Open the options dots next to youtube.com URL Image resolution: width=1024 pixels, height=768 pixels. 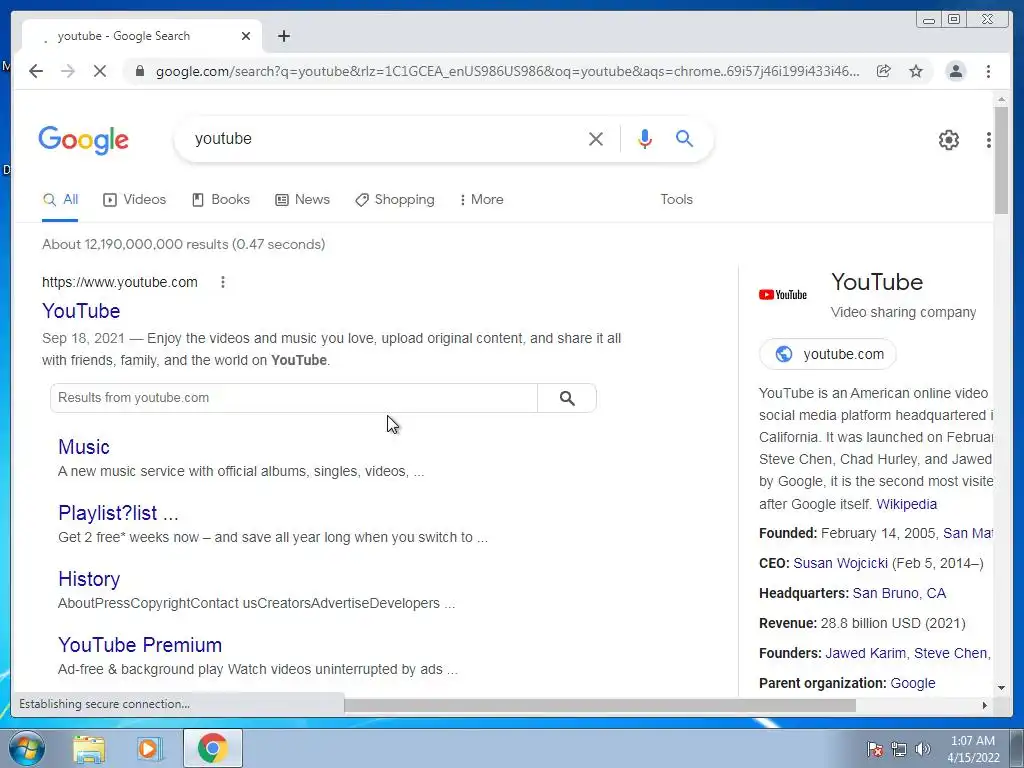pyautogui.click(x=223, y=282)
